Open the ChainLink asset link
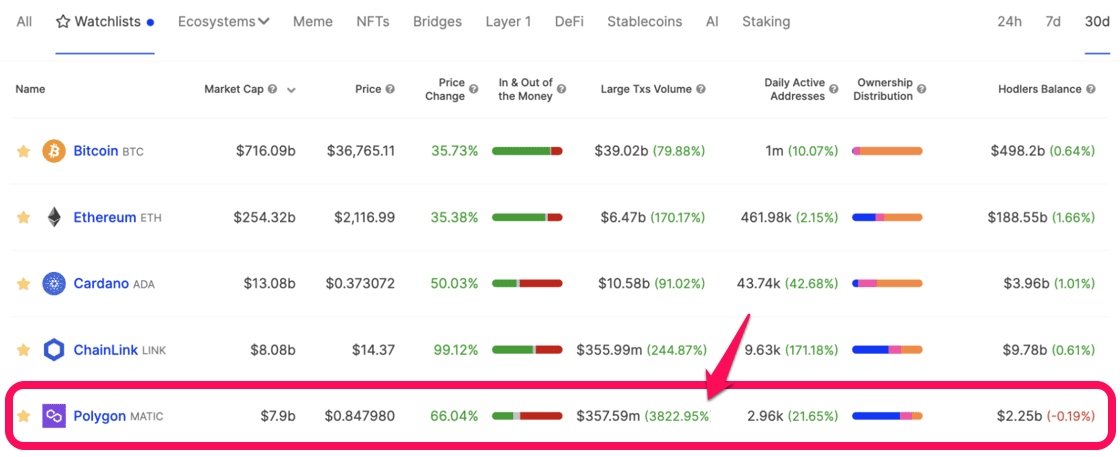Viewport: 1120px width, 457px height. pyautogui.click(x=106, y=350)
